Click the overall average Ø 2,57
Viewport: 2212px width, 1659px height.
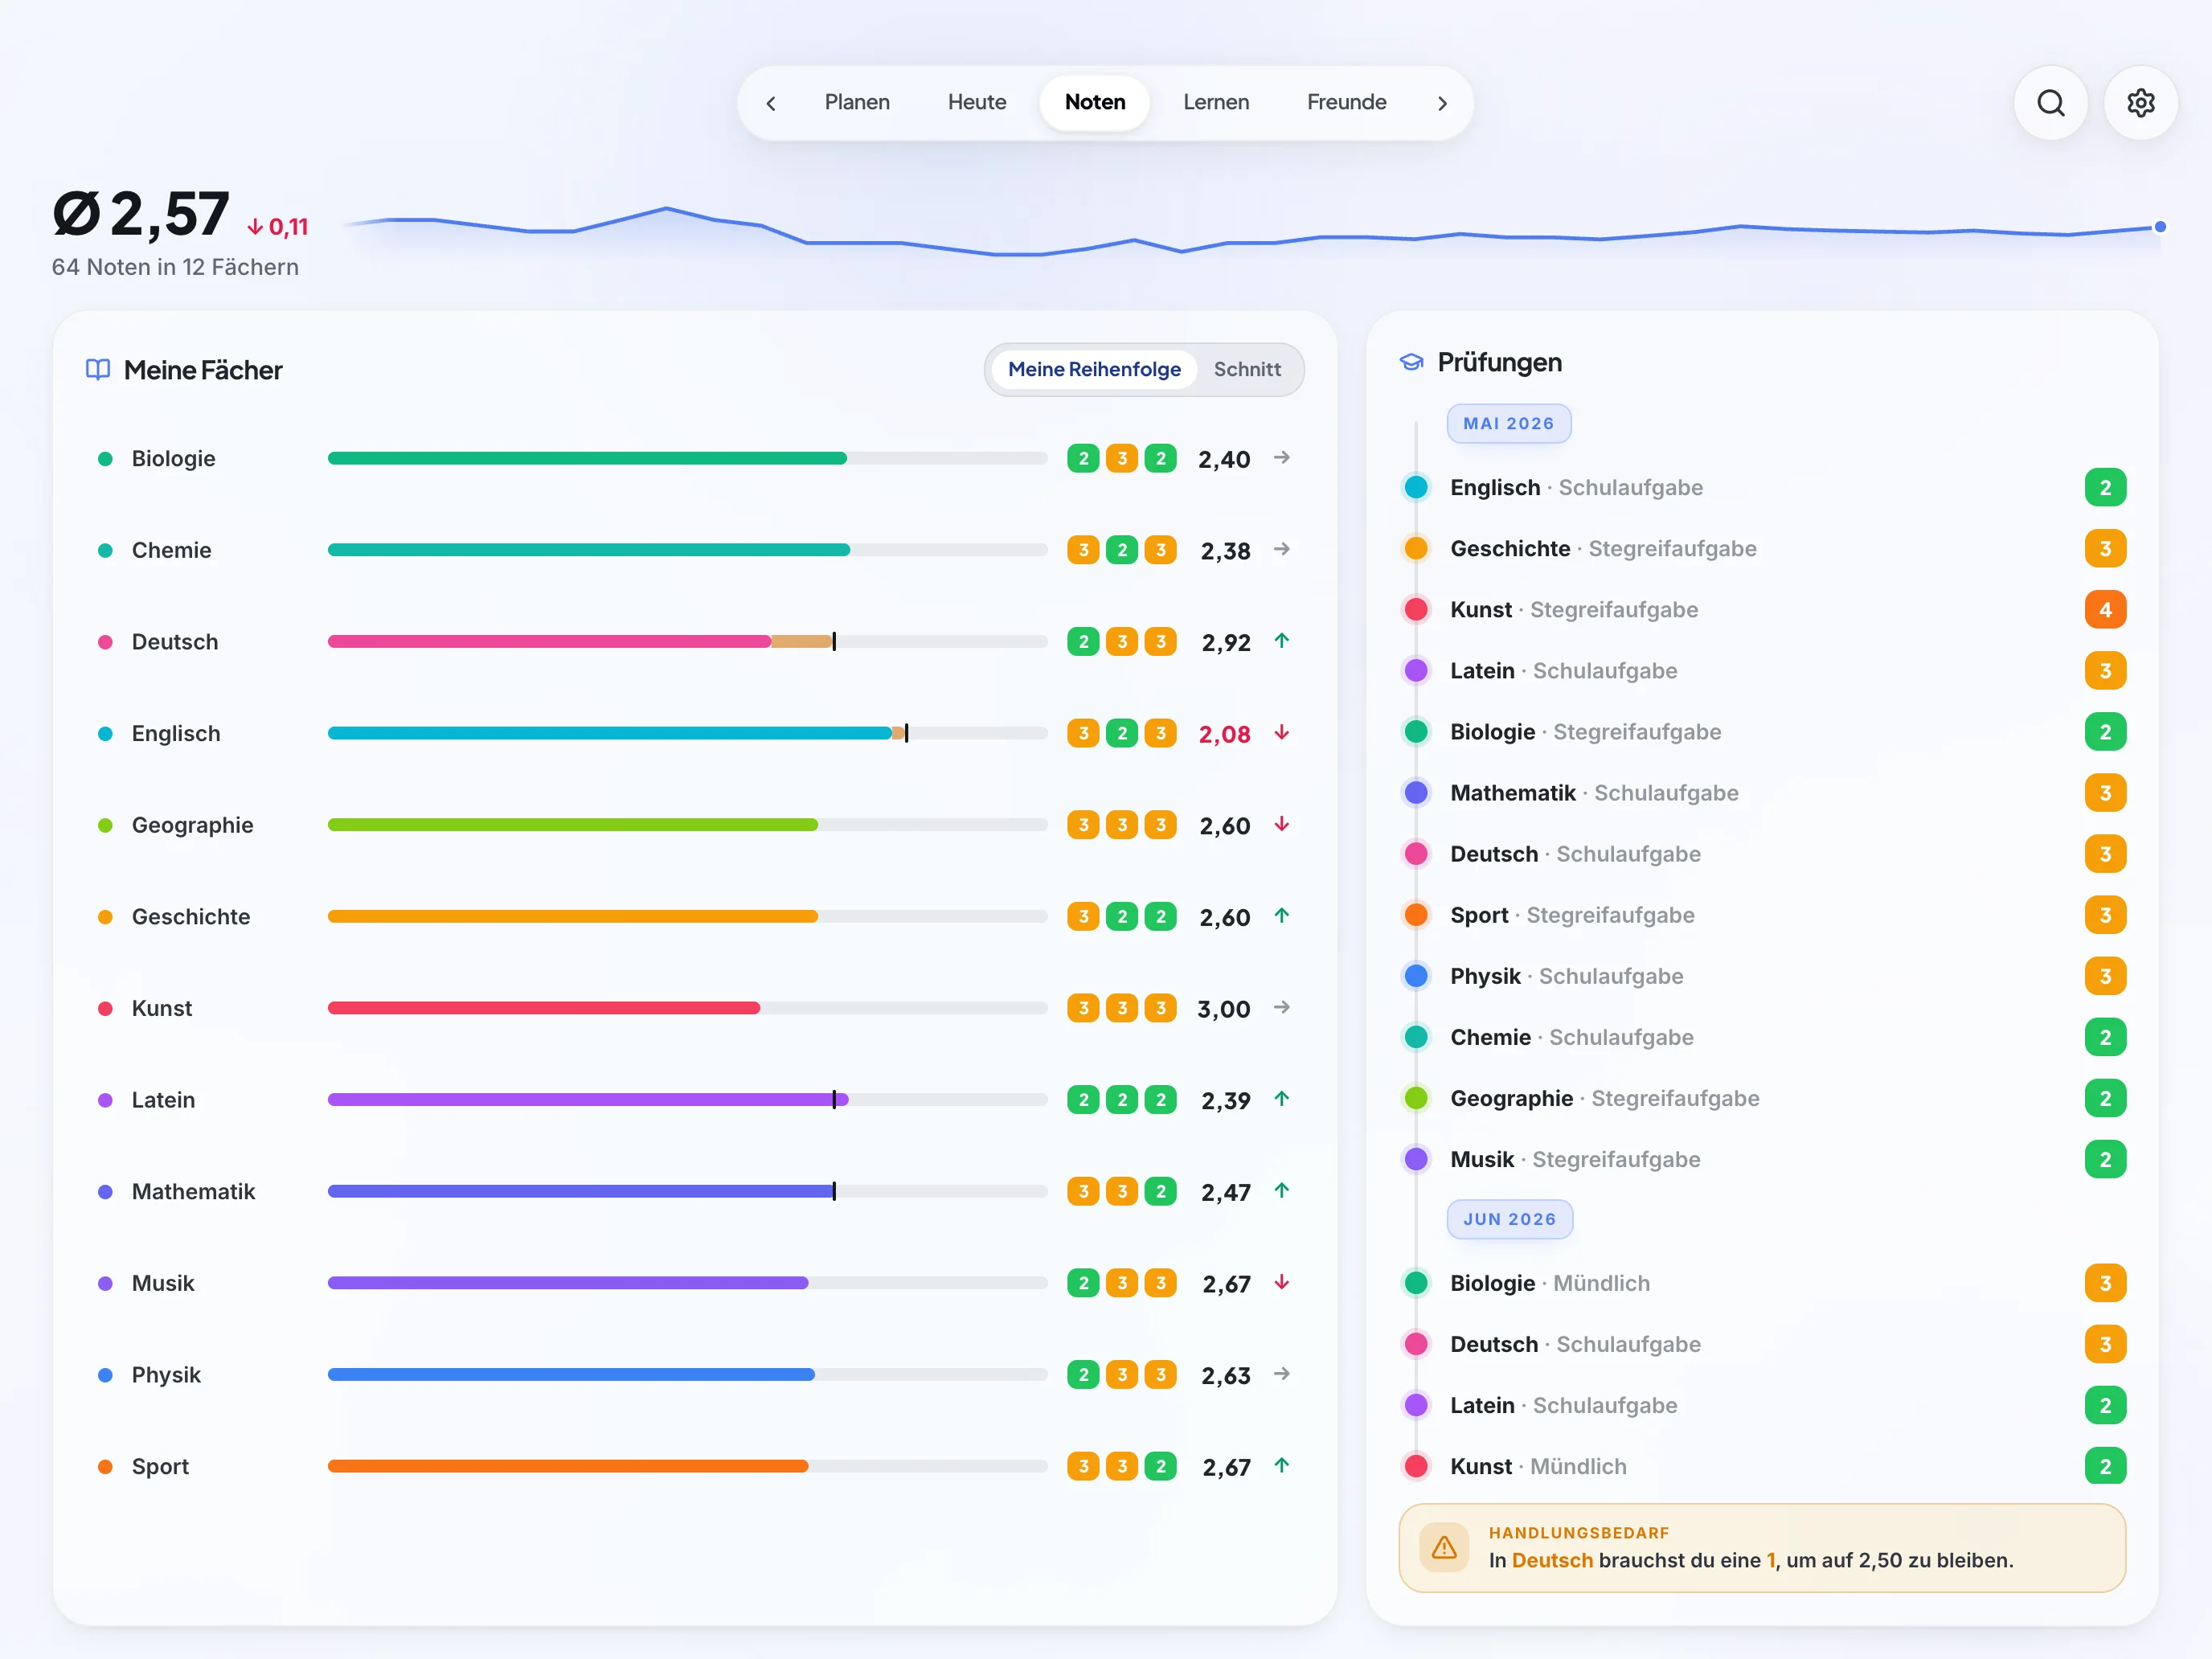[141, 214]
